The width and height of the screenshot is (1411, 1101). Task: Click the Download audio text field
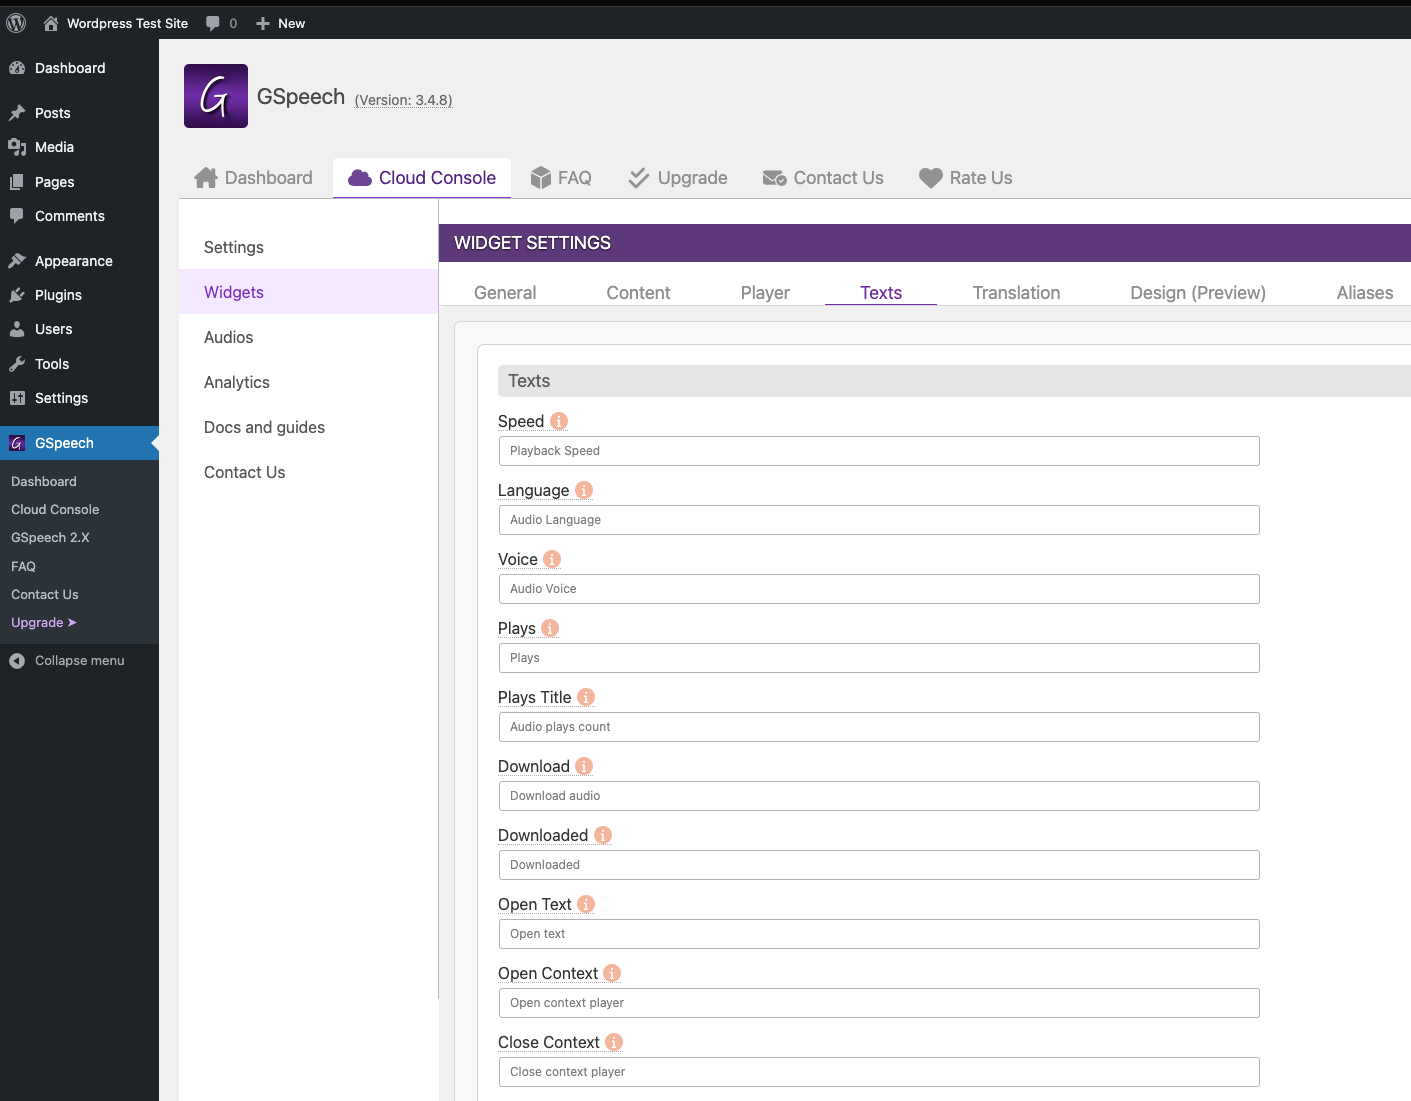[879, 796]
